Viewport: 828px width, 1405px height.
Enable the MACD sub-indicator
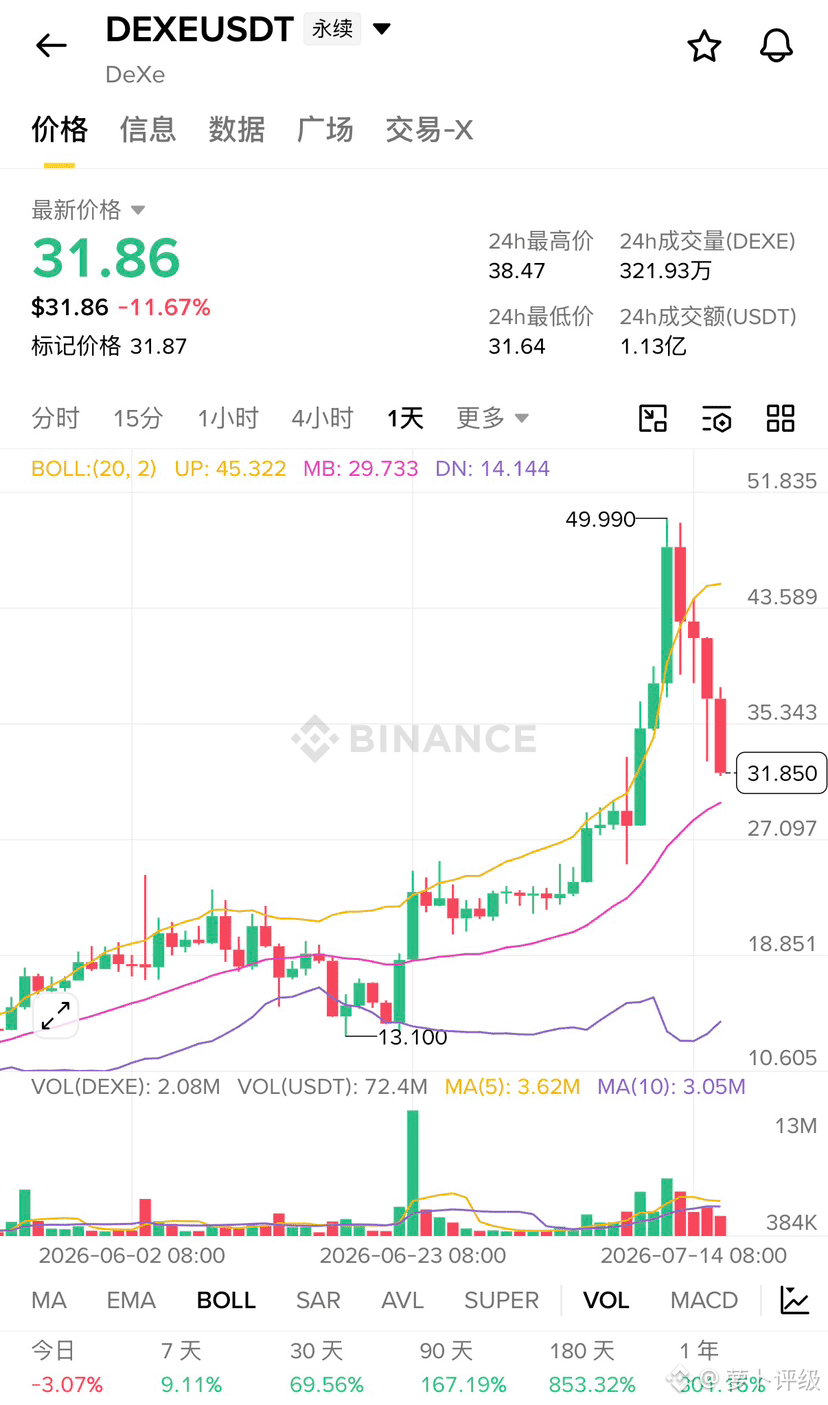(x=704, y=1300)
